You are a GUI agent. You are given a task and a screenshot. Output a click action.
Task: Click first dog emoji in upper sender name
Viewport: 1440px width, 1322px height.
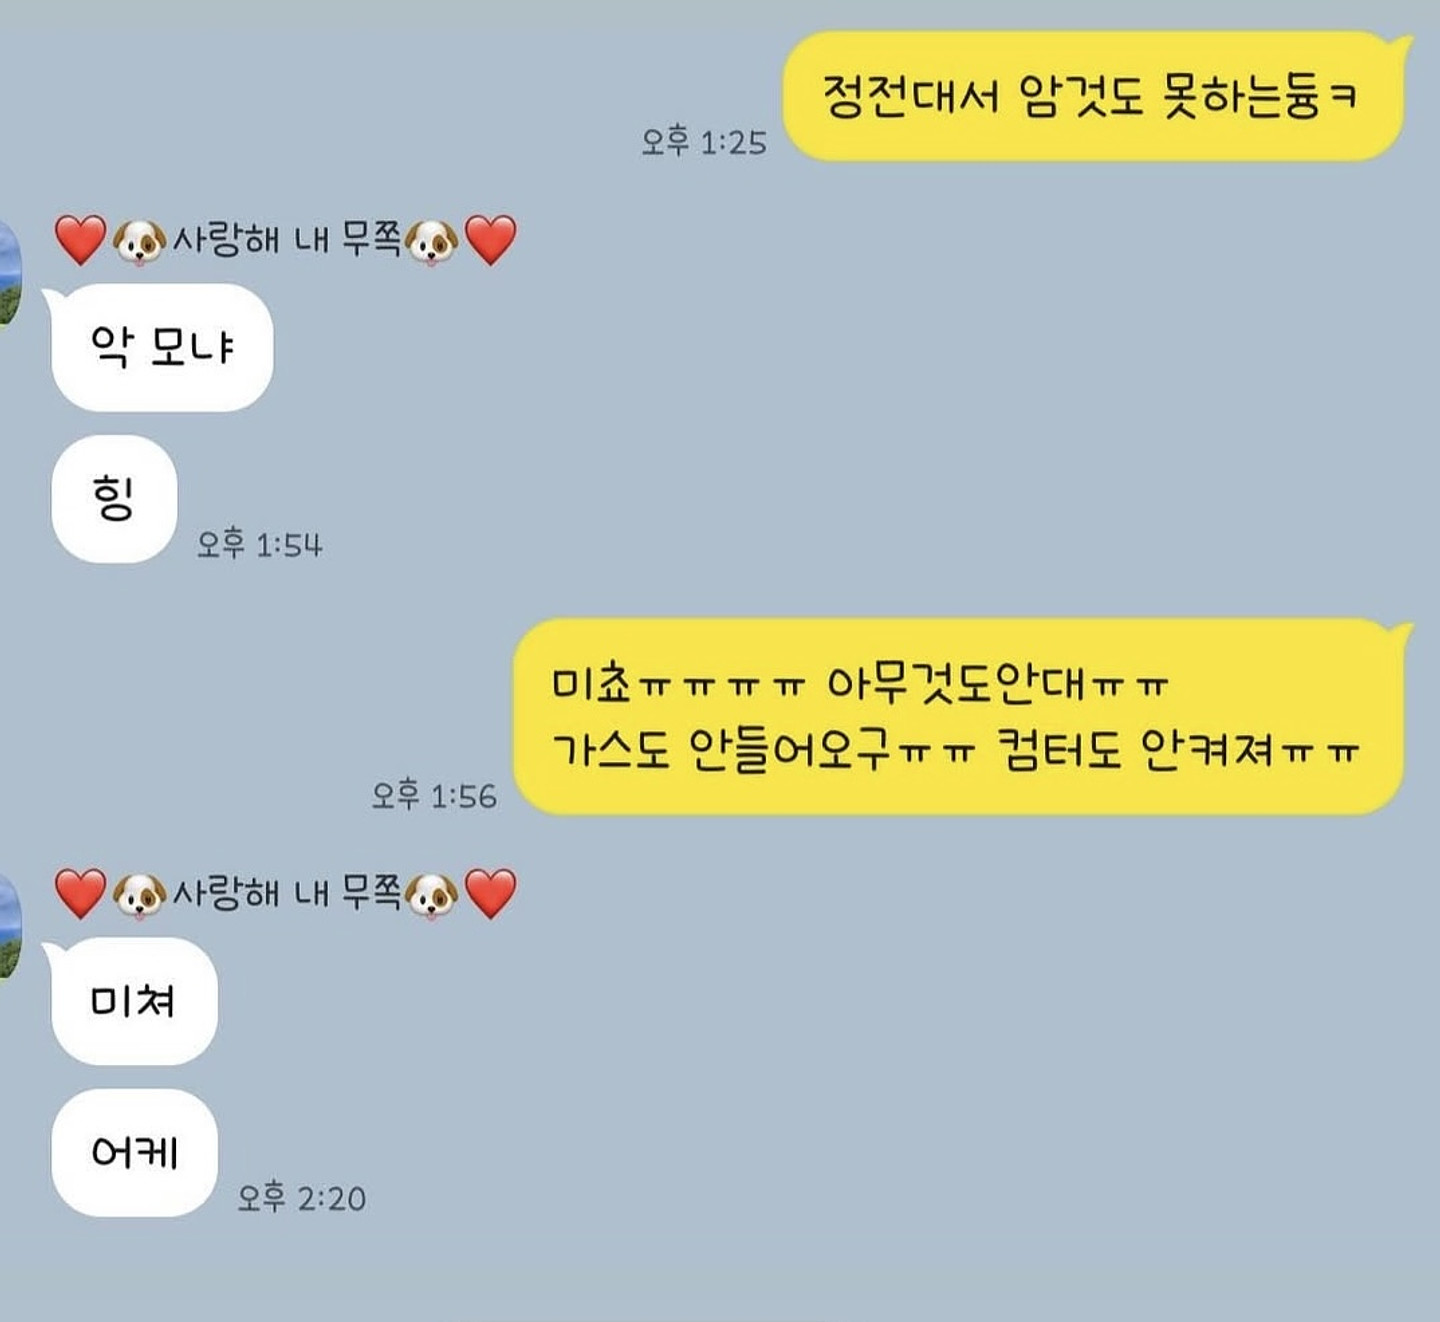point(139,241)
